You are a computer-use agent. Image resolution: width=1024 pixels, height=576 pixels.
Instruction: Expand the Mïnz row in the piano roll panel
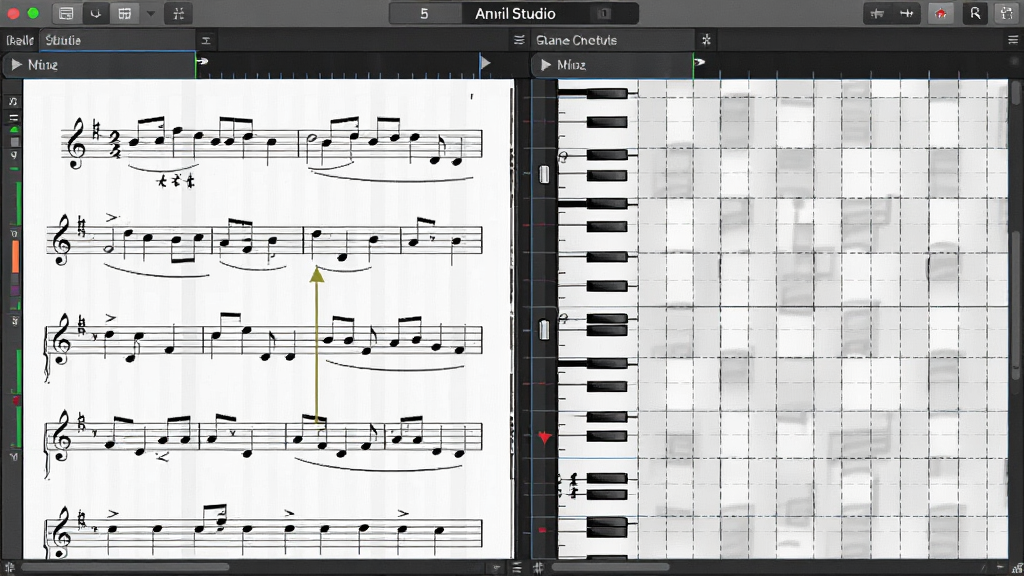(x=546, y=65)
